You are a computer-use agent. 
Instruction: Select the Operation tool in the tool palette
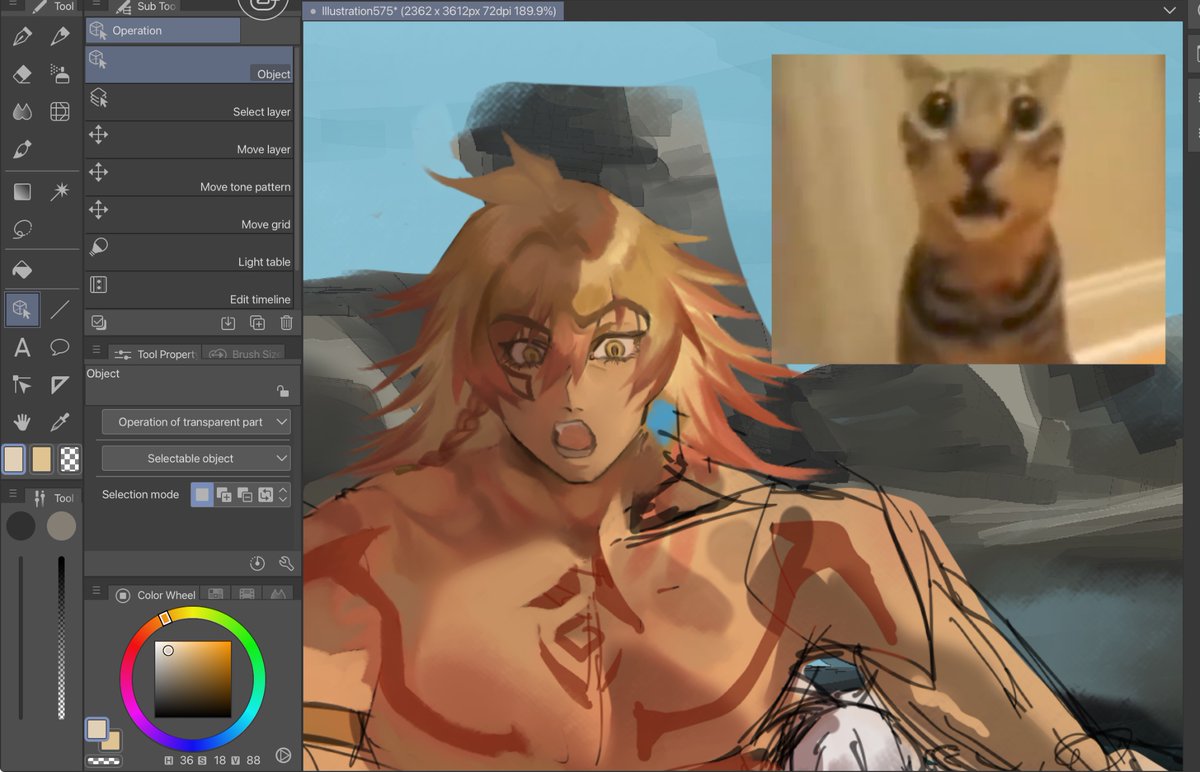tap(22, 309)
